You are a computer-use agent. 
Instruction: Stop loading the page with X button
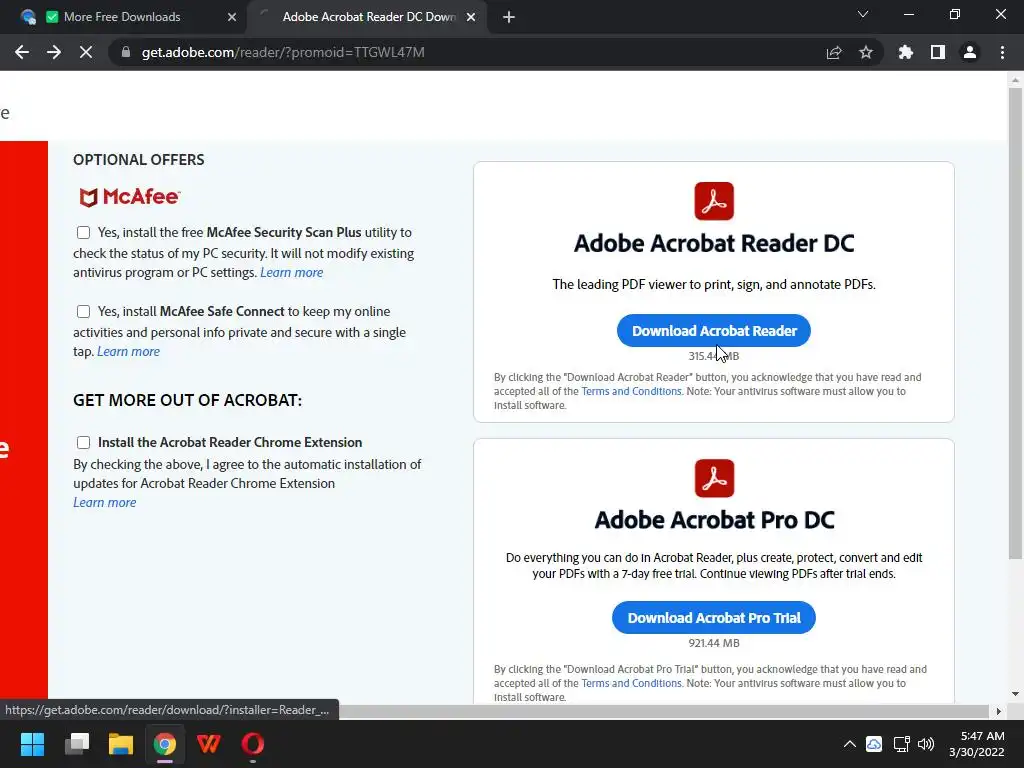click(x=86, y=52)
